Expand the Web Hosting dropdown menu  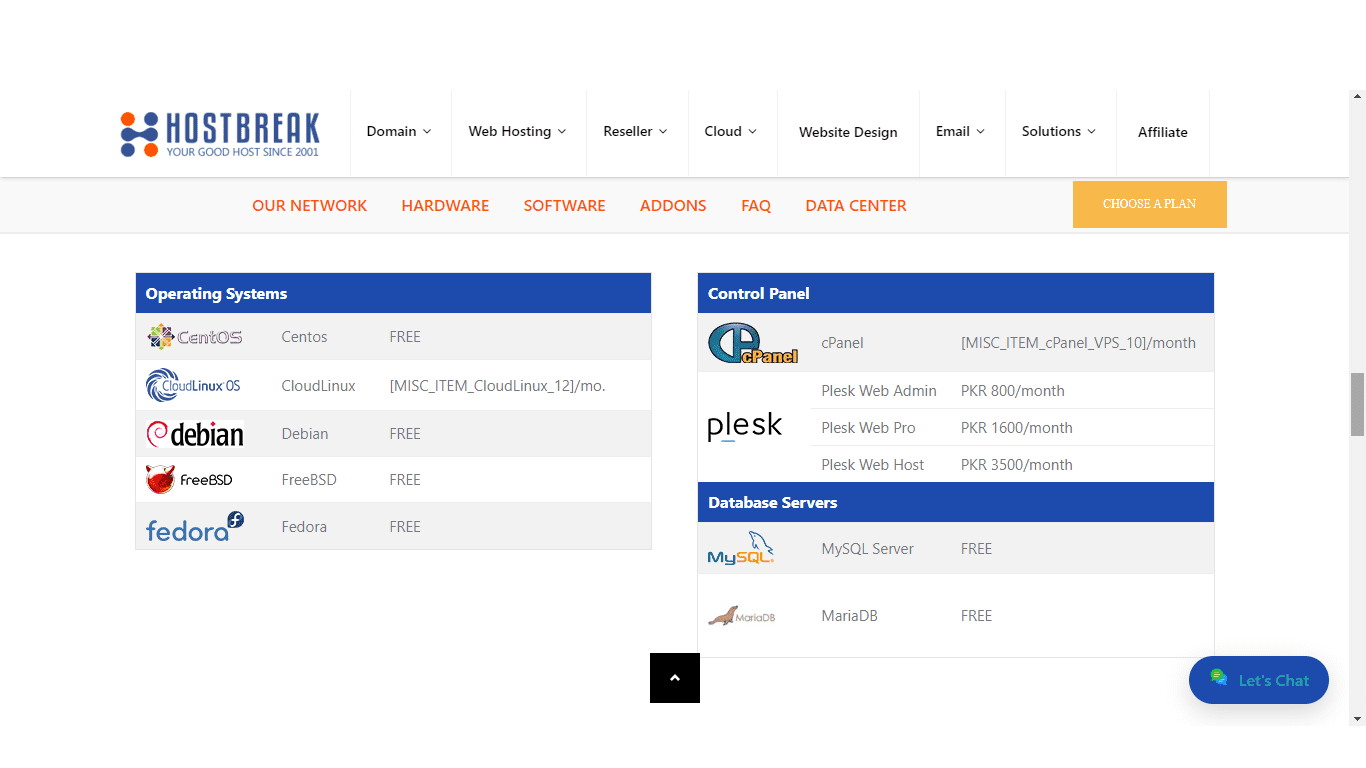[x=518, y=131]
